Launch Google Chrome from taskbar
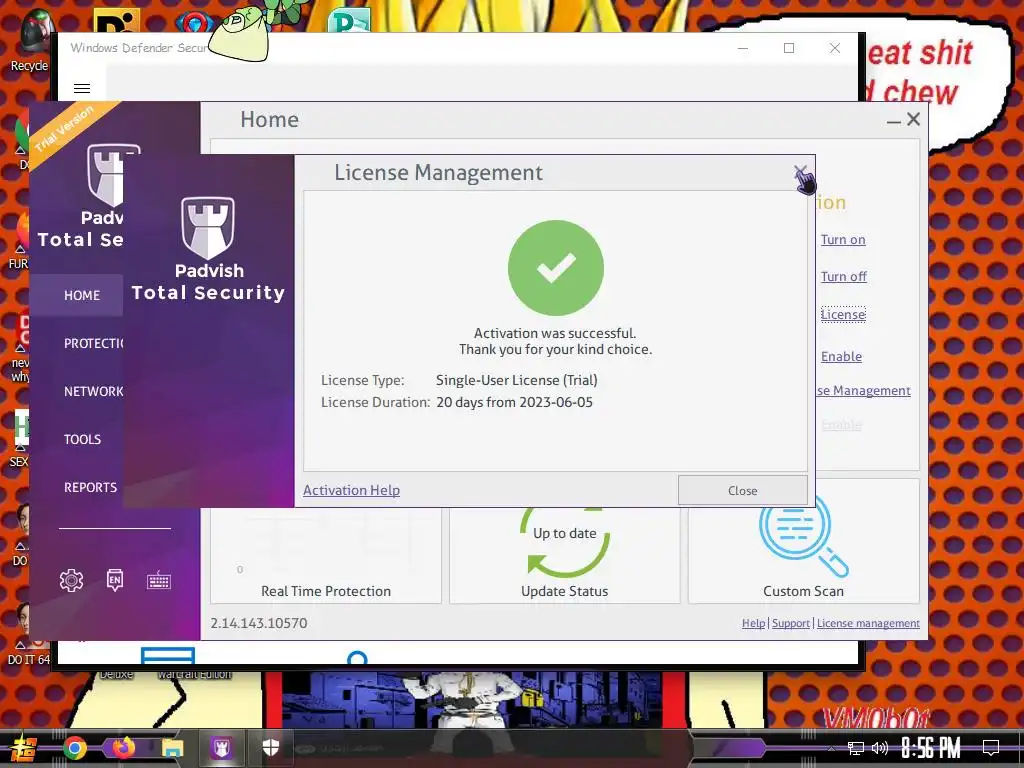Screen dimensions: 1024x768 coord(75,748)
